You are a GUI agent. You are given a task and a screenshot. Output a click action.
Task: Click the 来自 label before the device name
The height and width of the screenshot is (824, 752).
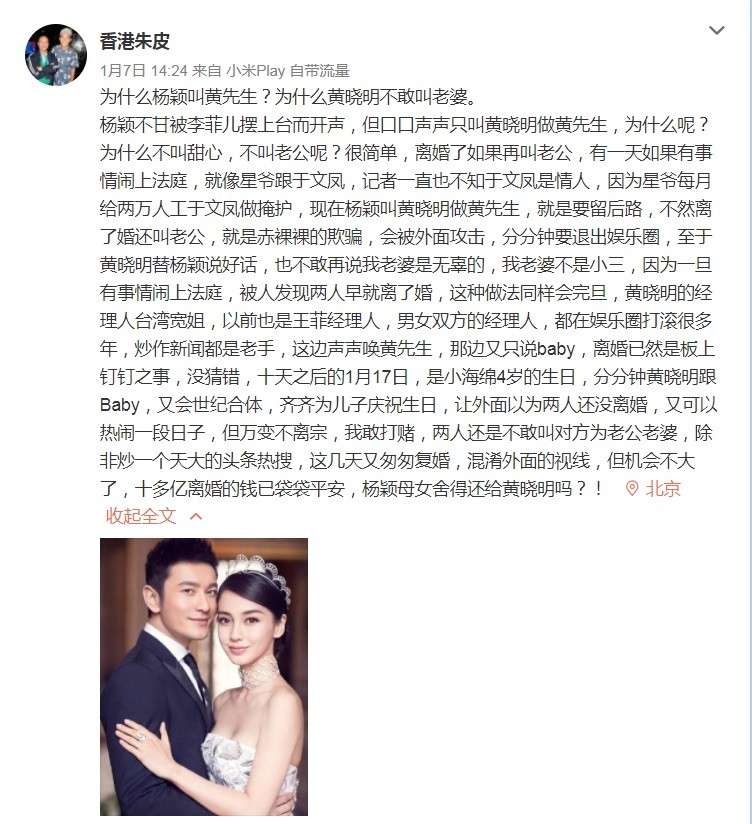tap(207, 70)
